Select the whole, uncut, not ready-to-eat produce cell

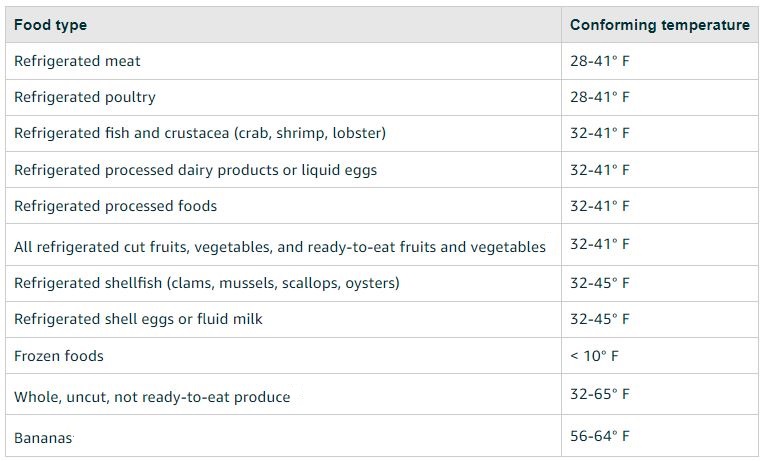152,397
